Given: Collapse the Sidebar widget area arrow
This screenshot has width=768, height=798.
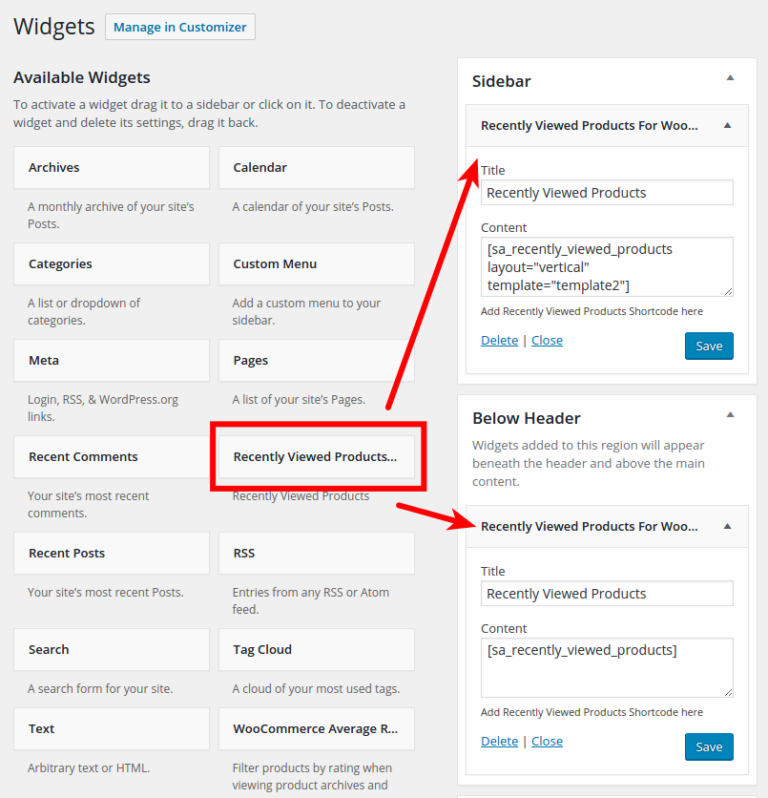Looking at the screenshot, I should (730, 78).
